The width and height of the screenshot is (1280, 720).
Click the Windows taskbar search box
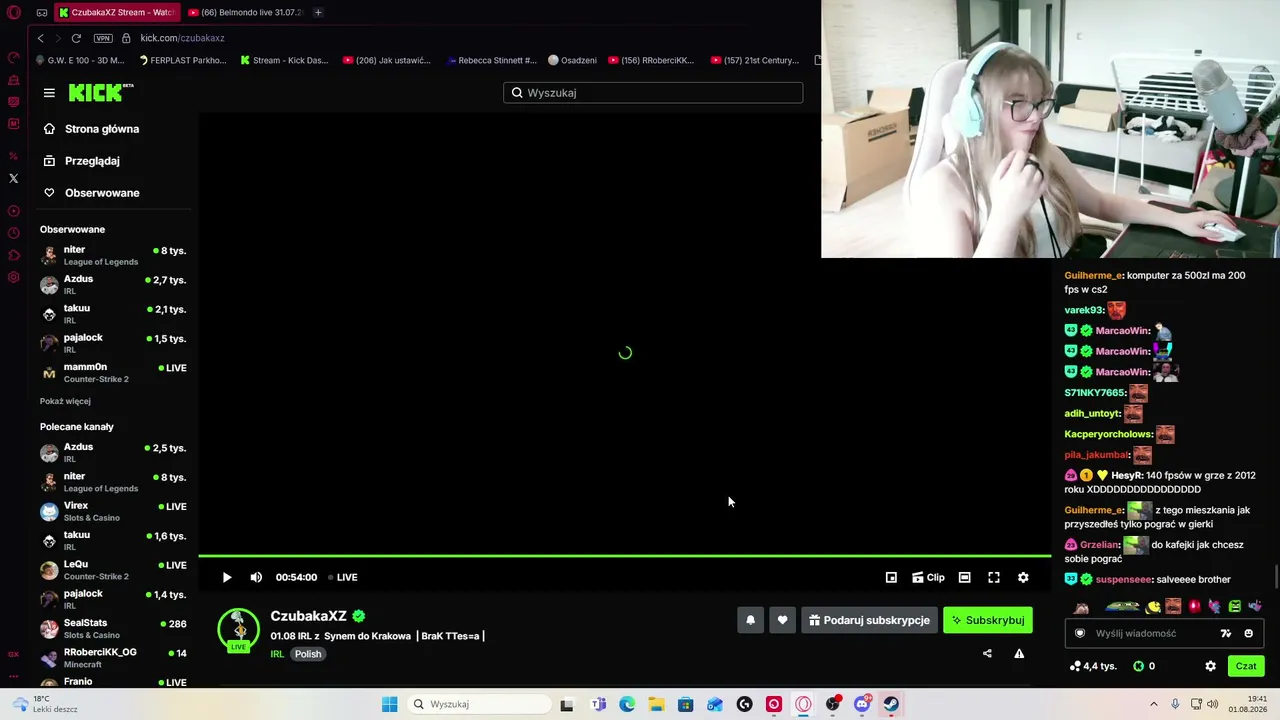click(x=480, y=704)
